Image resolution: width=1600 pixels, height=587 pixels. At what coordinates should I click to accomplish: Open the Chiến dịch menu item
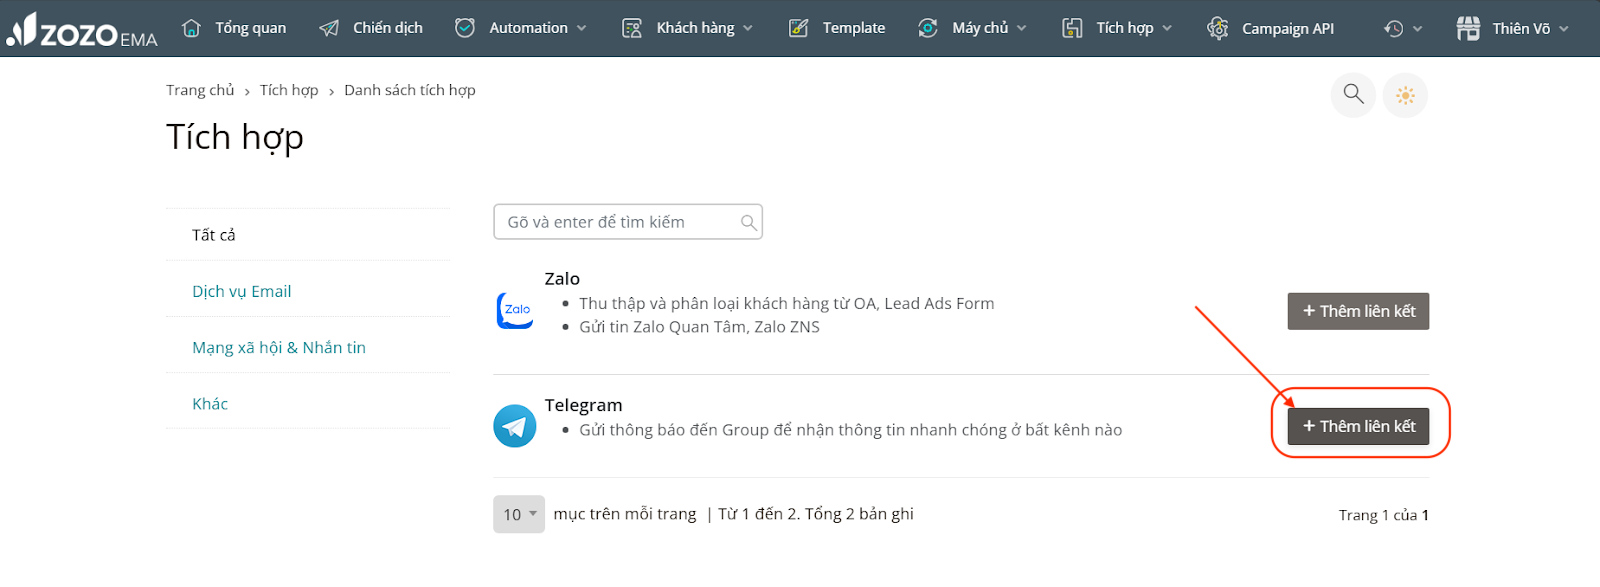(x=371, y=28)
